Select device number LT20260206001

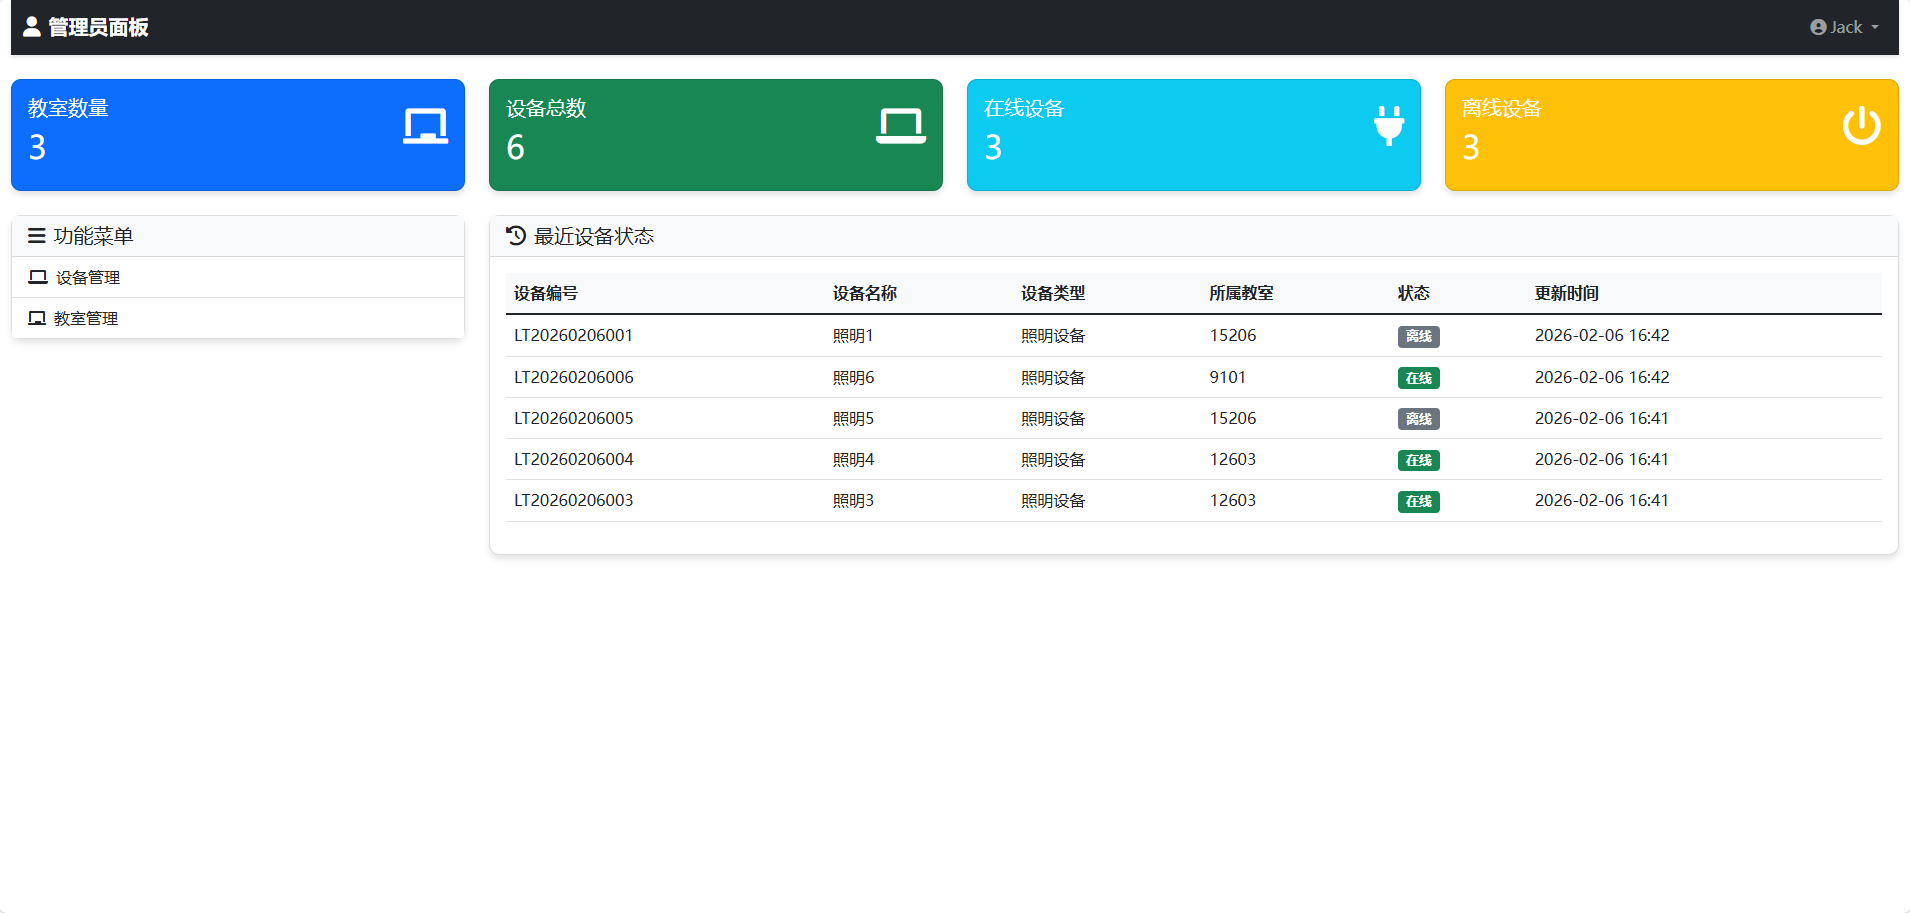pyautogui.click(x=574, y=335)
